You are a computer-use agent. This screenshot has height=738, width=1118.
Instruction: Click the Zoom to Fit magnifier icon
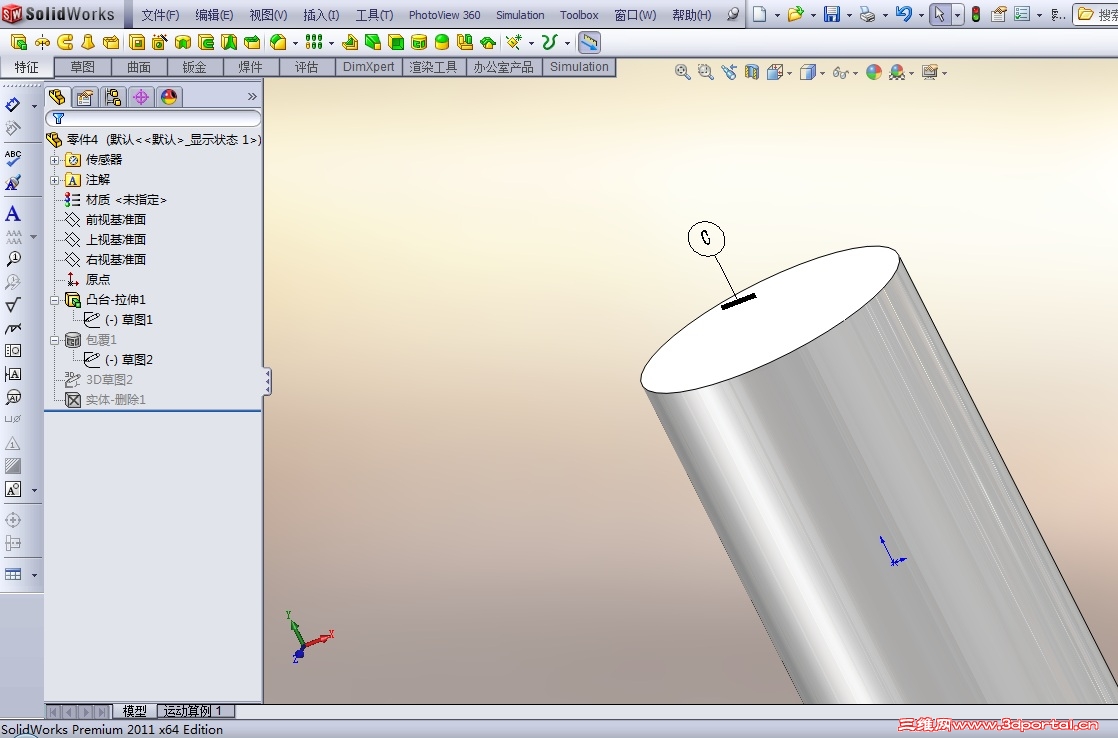pos(682,72)
